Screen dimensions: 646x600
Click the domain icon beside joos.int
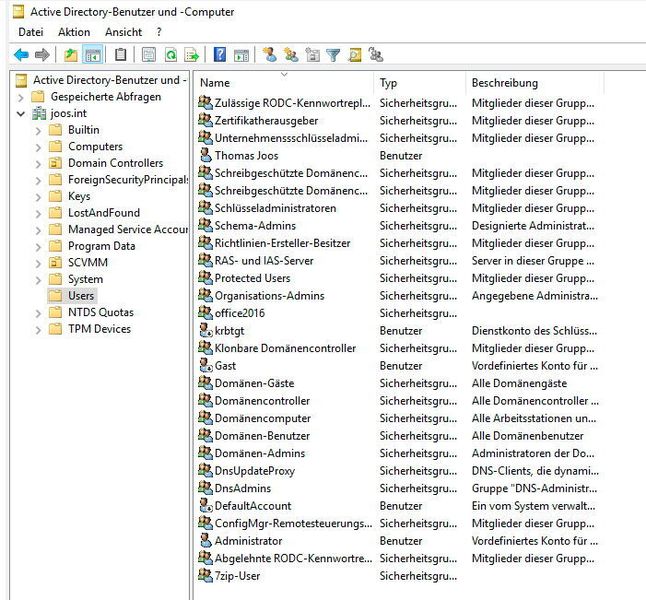coord(40,113)
